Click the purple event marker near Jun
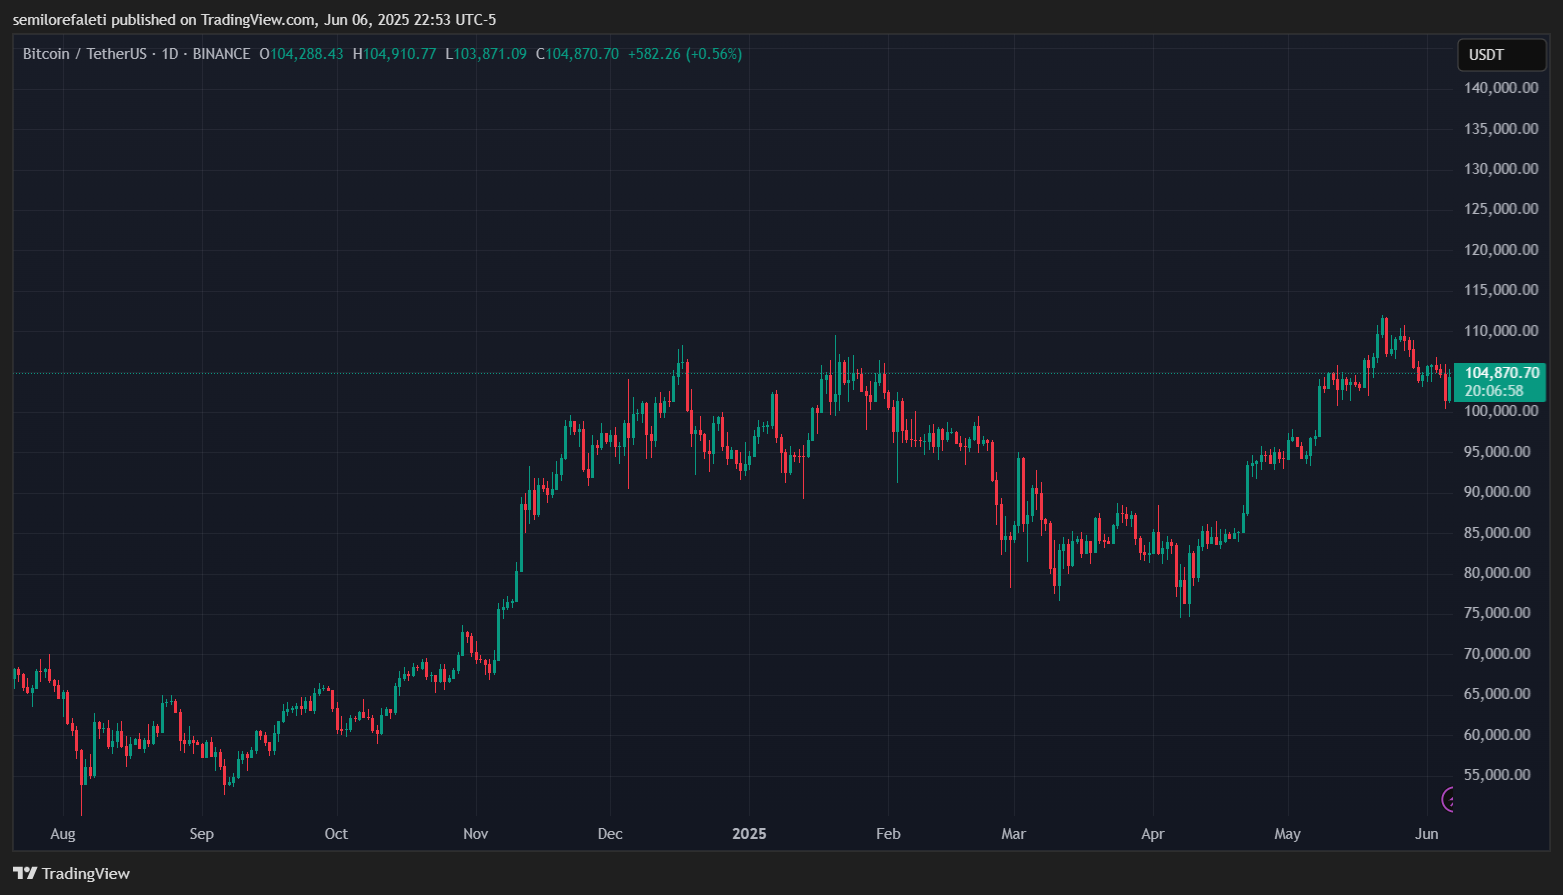Viewport: 1563px width, 895px height. tap(1448, 799)
